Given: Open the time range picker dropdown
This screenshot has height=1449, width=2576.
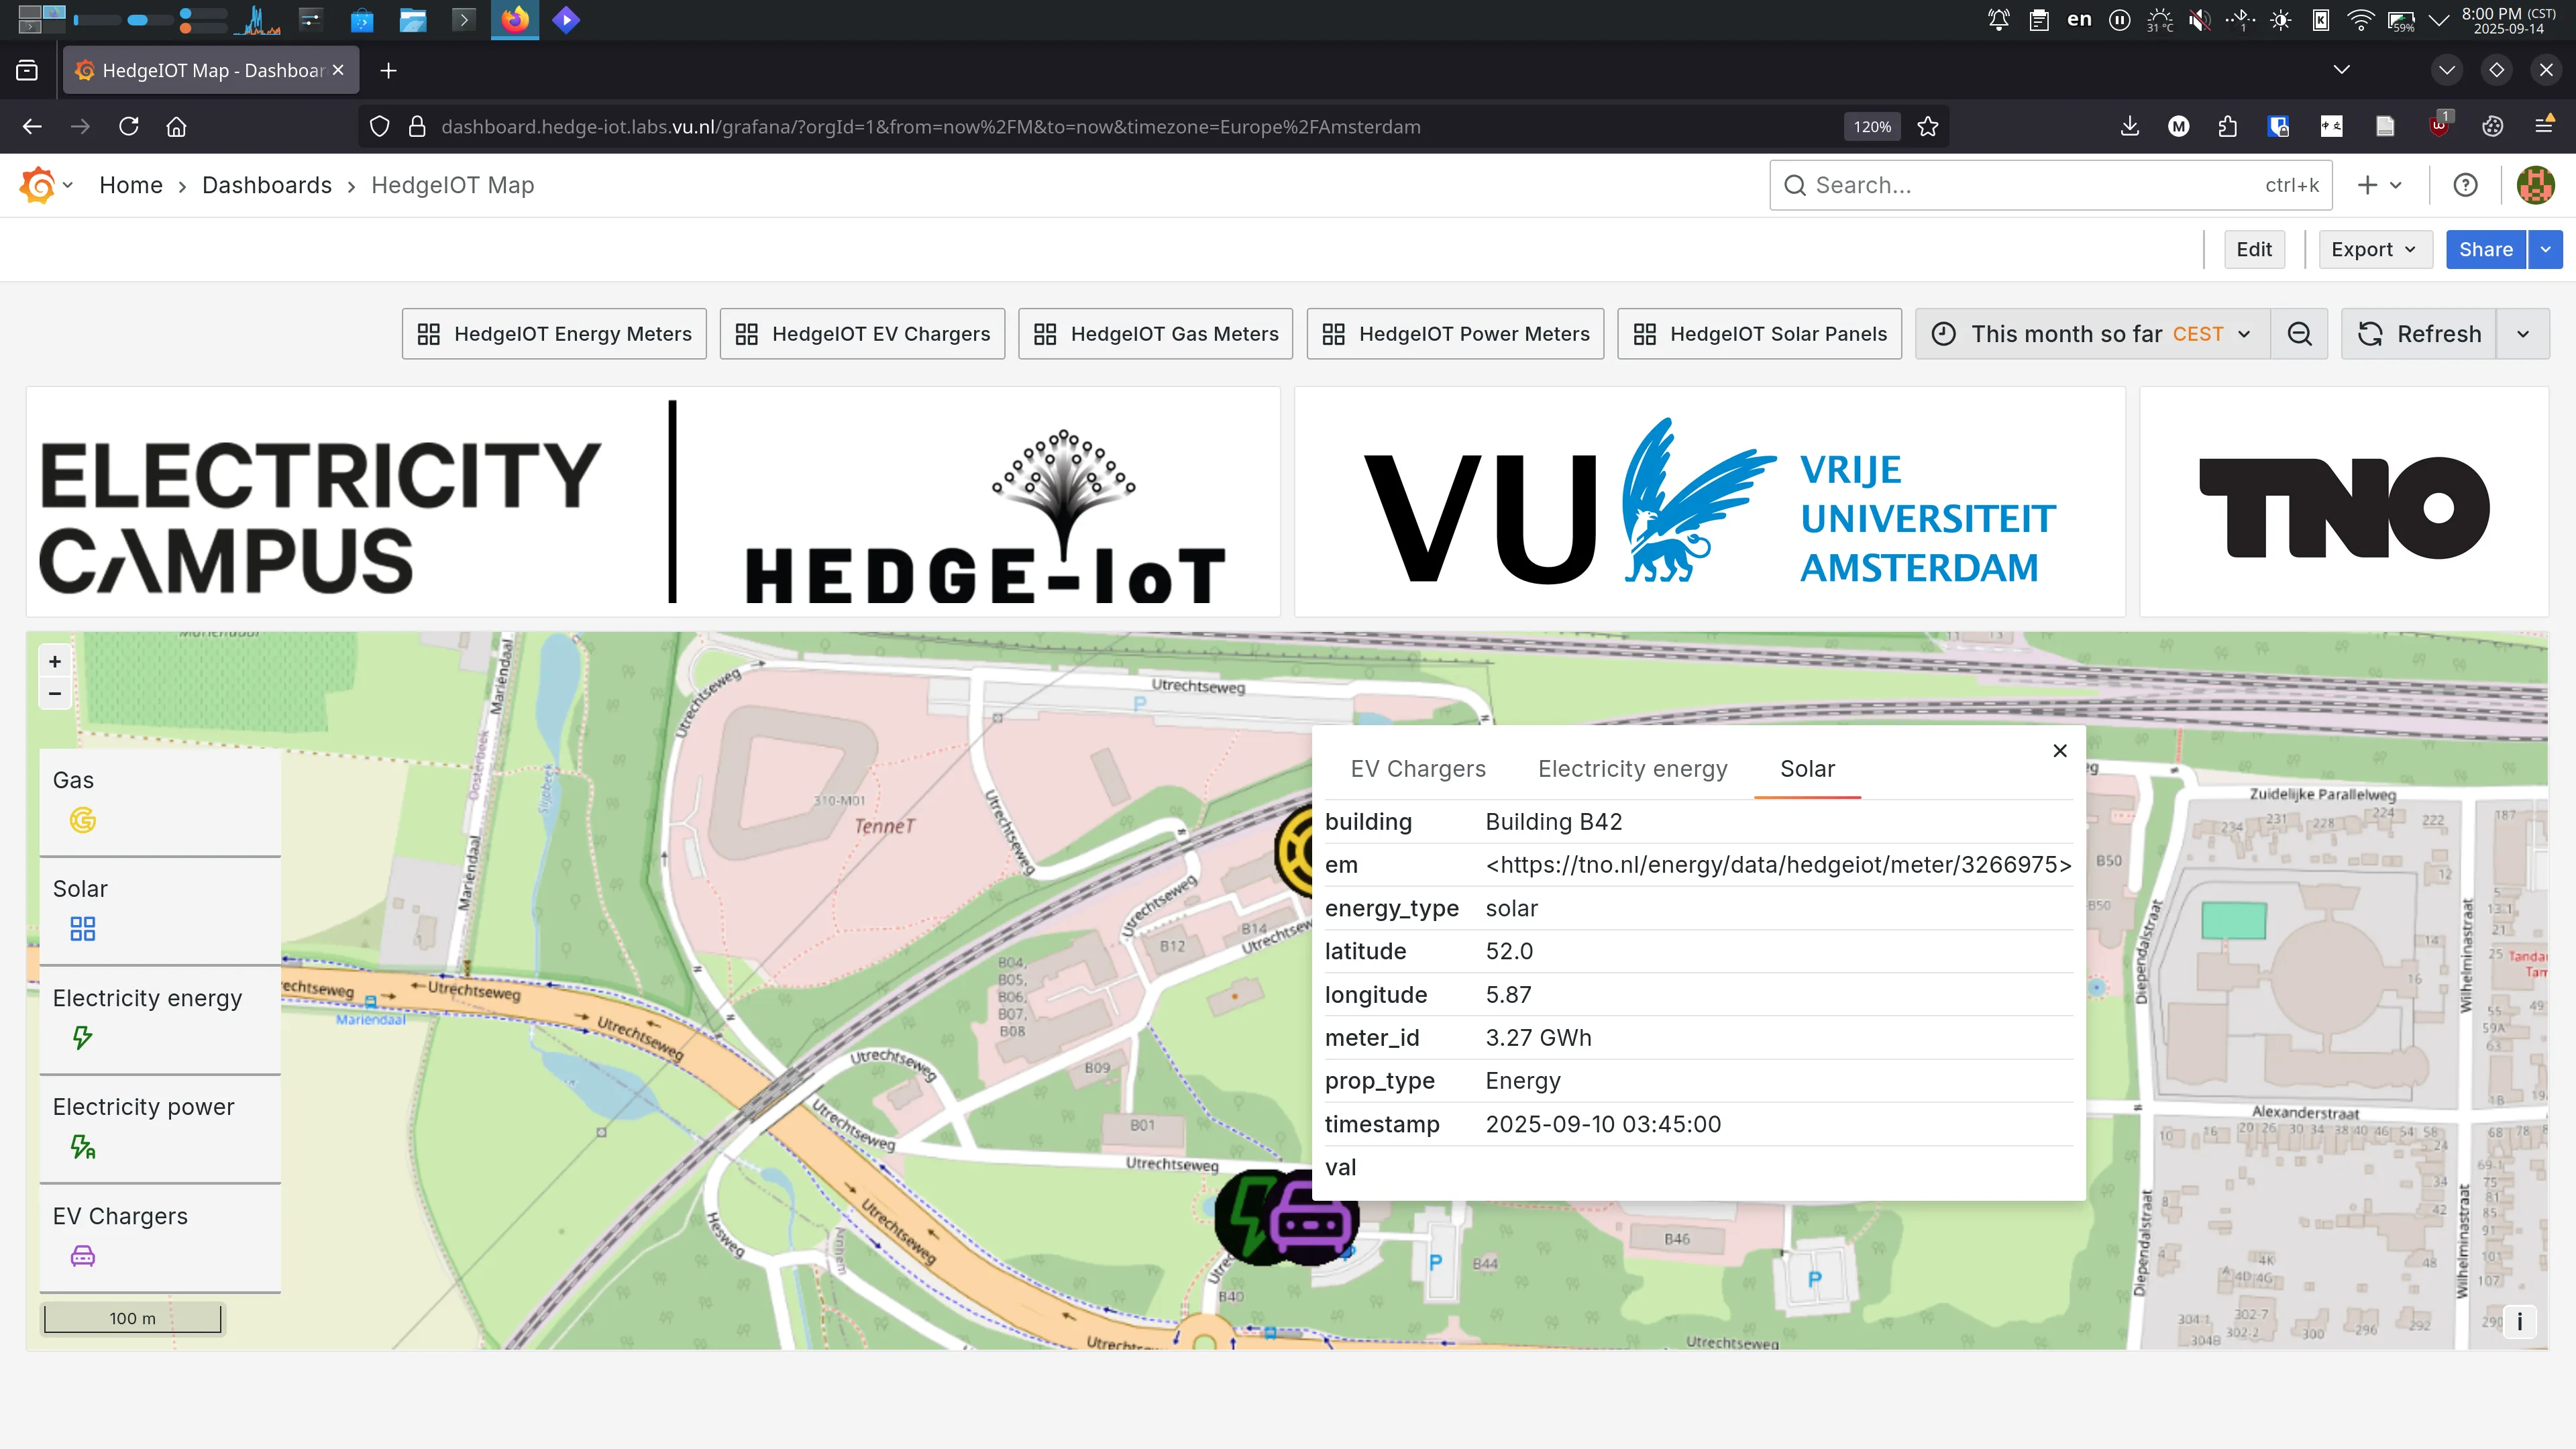Looking at the screenshot, I should (2091, 333).
